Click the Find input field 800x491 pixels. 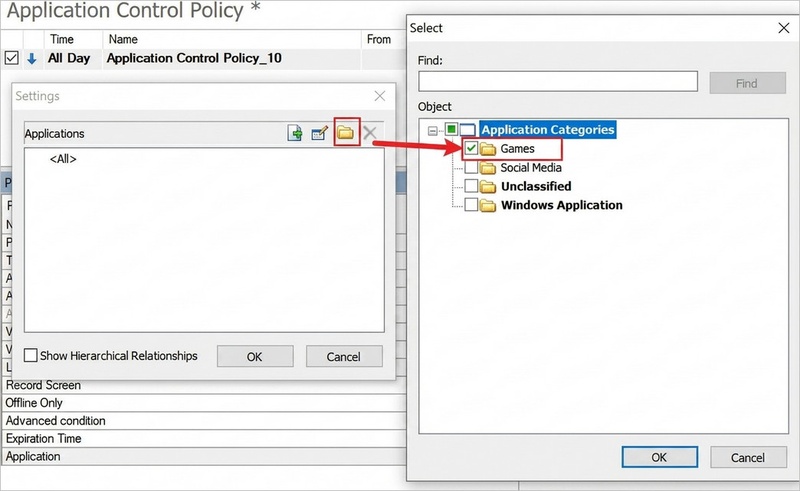pyautogui.click(x=558, y=82)
